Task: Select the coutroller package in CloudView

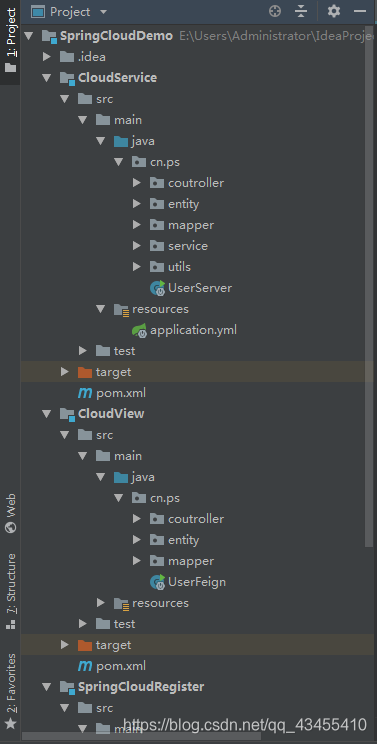Action: tap(196, 519)
